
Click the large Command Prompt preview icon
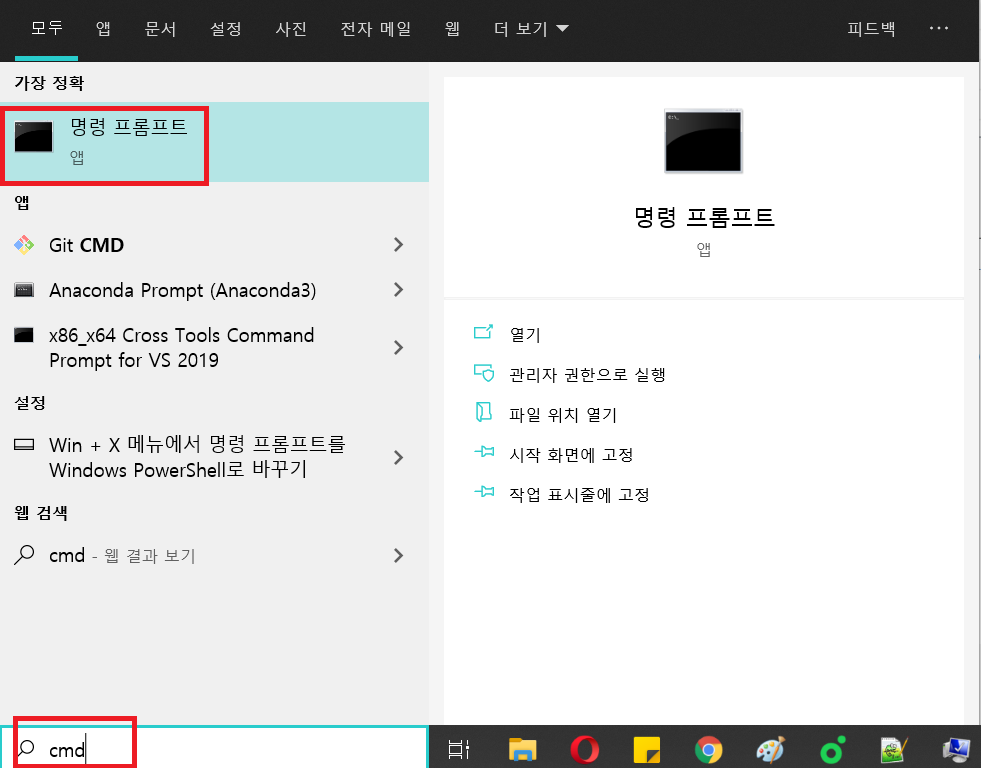coord(703,141)
